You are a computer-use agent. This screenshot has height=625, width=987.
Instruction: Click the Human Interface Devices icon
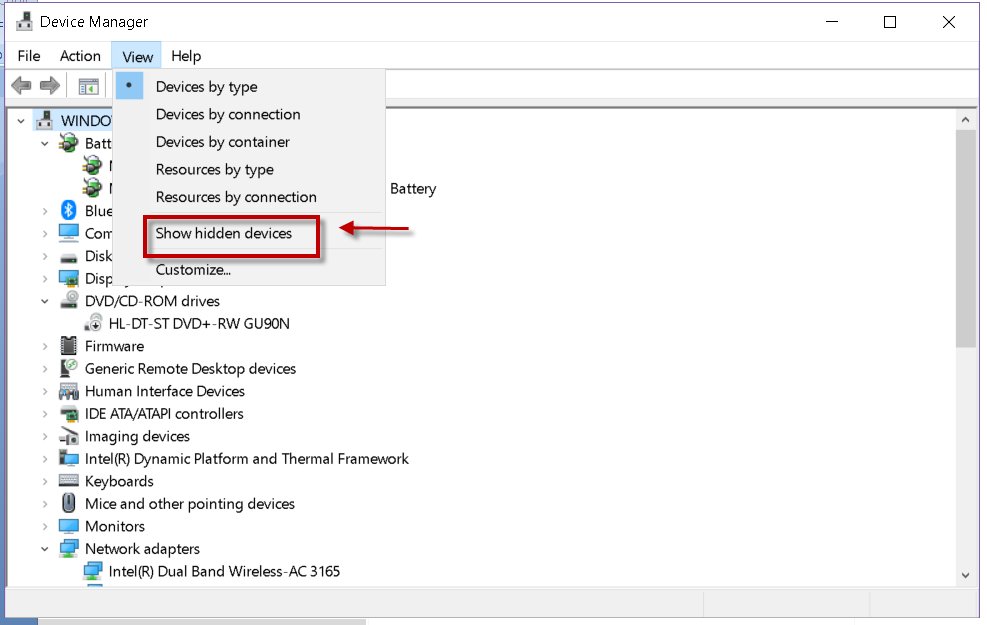pos(69,391)
